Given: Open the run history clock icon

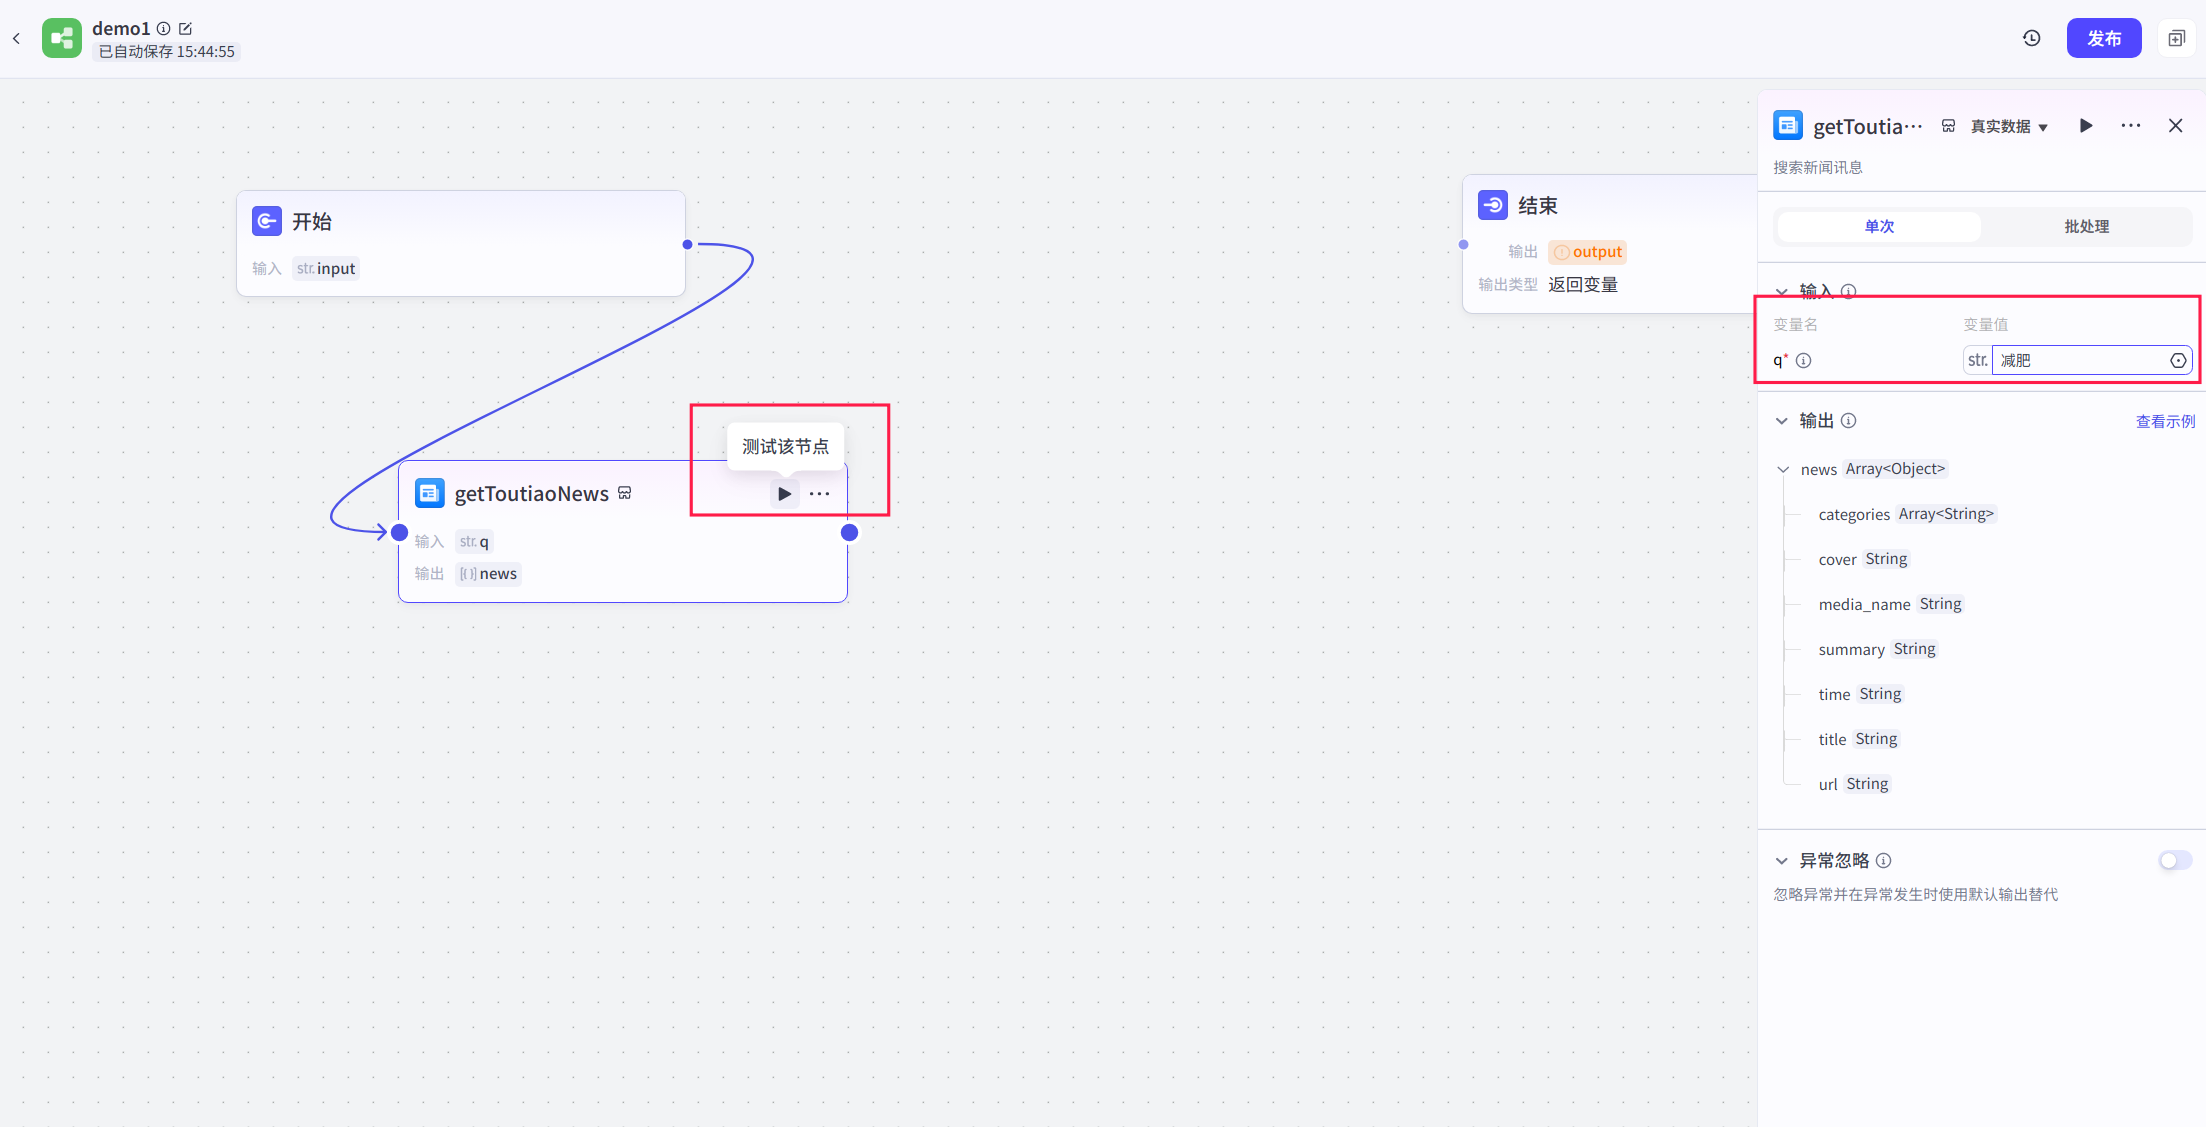Looking at the screenshot, I should click(2032, 38).
